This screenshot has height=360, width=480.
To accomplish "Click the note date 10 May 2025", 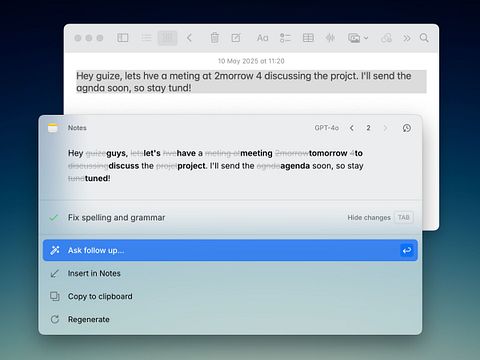I will 251,61.
